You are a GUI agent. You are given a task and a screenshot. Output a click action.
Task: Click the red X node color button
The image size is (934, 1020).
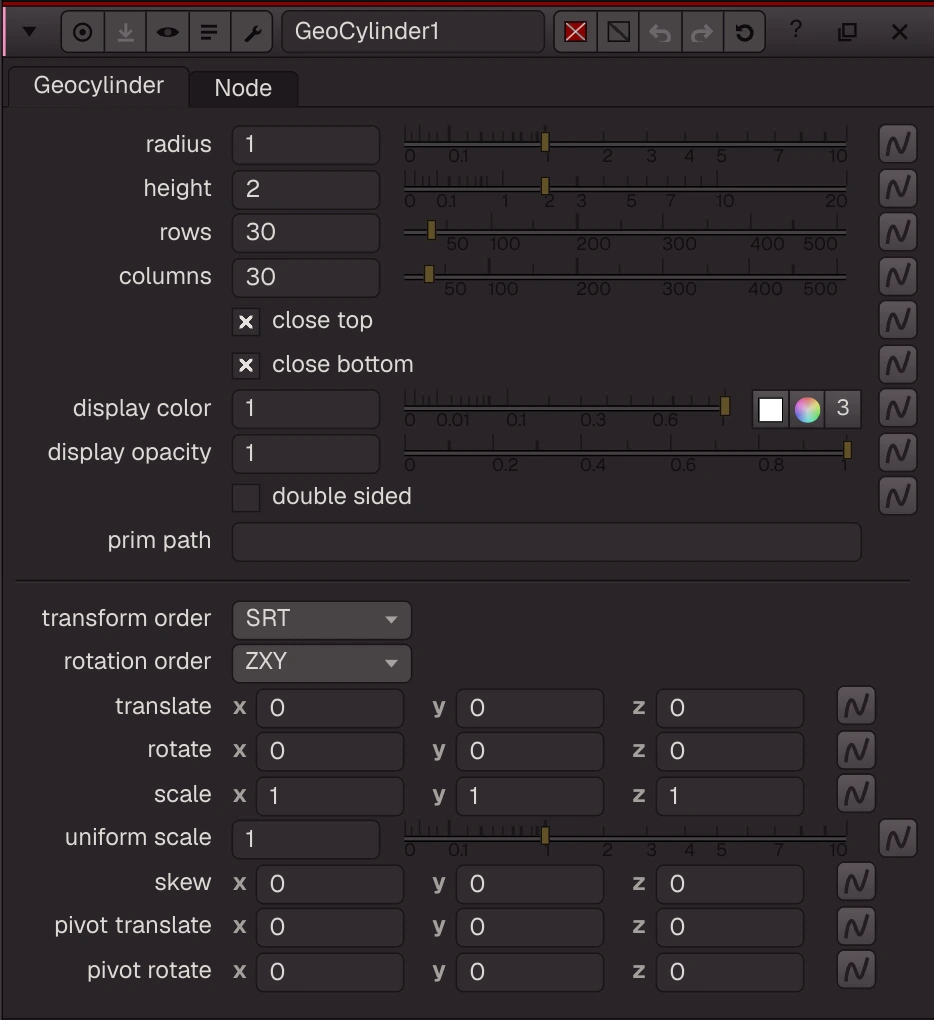tap(576, 31)
